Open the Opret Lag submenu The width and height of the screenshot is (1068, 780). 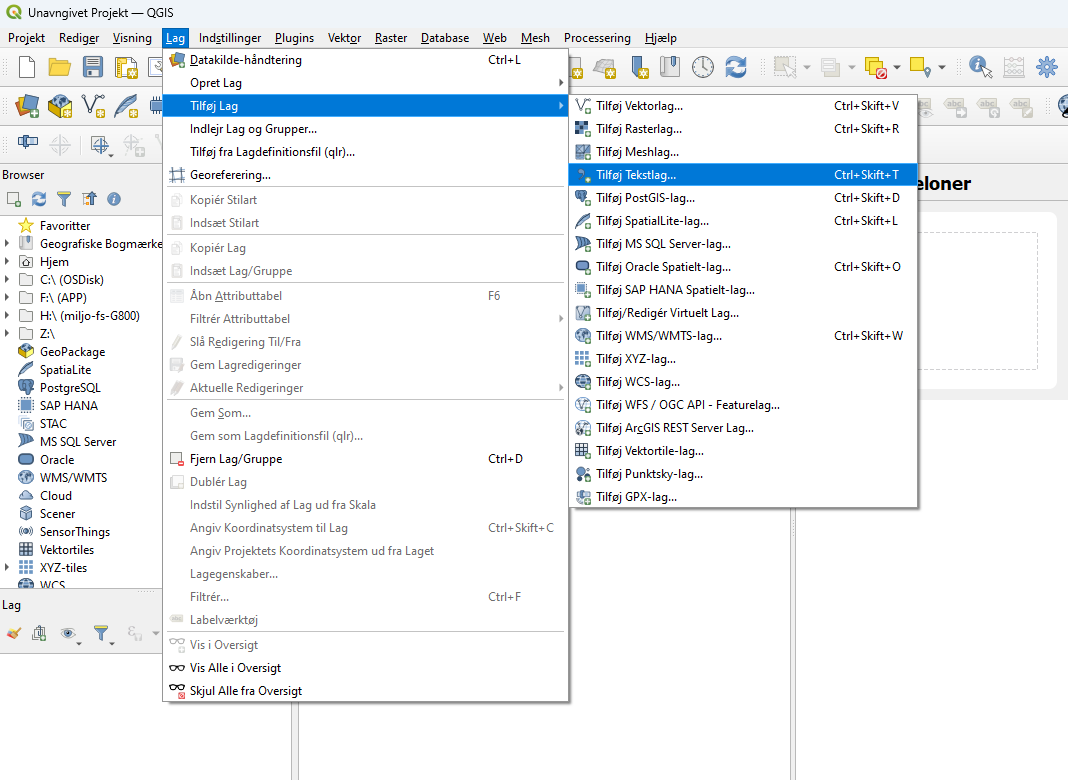click(366, 83)
